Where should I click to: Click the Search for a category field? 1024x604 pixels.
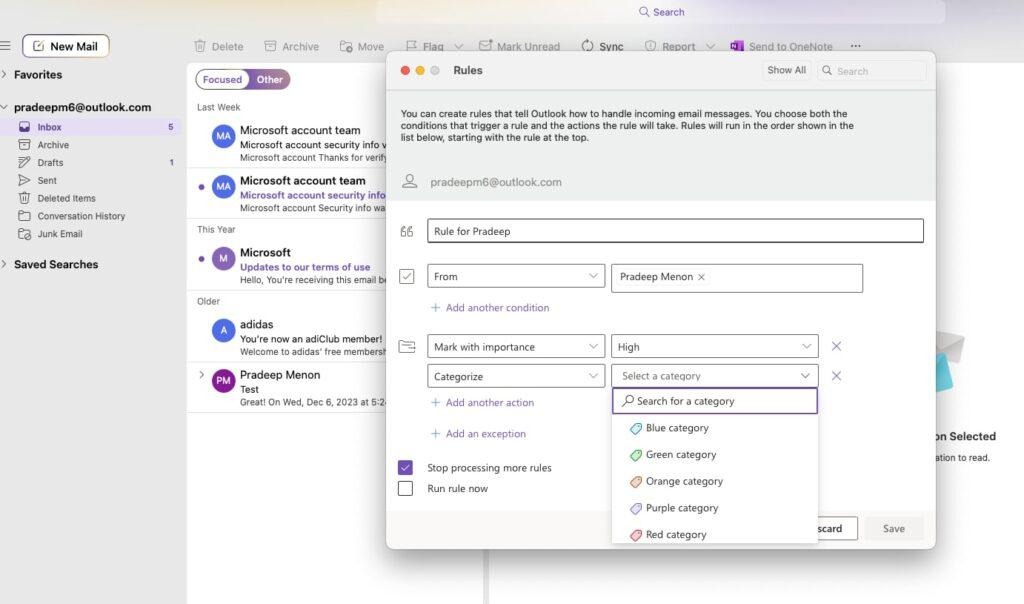pos(714,399)
